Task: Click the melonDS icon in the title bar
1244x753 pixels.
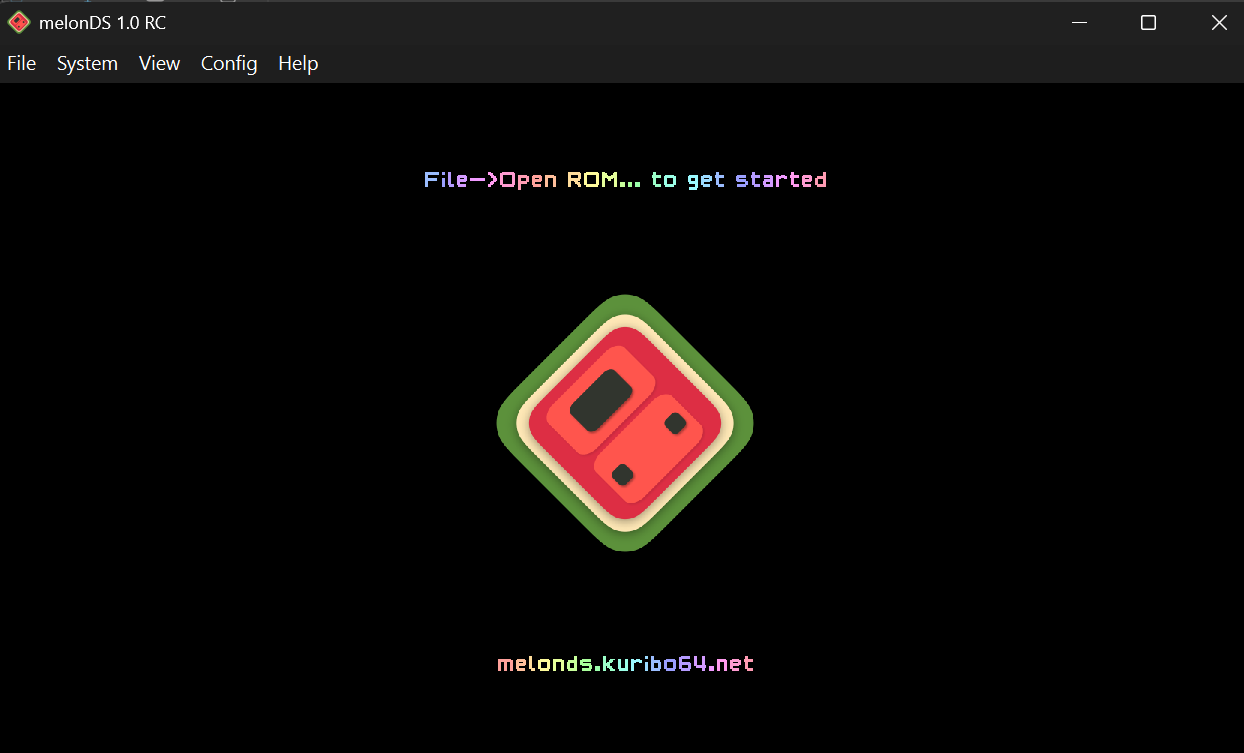Action: [x=19, y=23]
